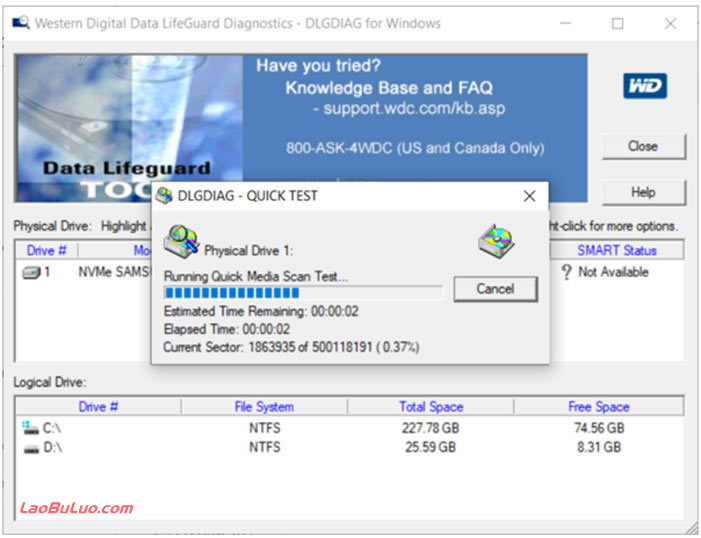Click the Close button in main window
701x538 pixels.
coord(643,146)
